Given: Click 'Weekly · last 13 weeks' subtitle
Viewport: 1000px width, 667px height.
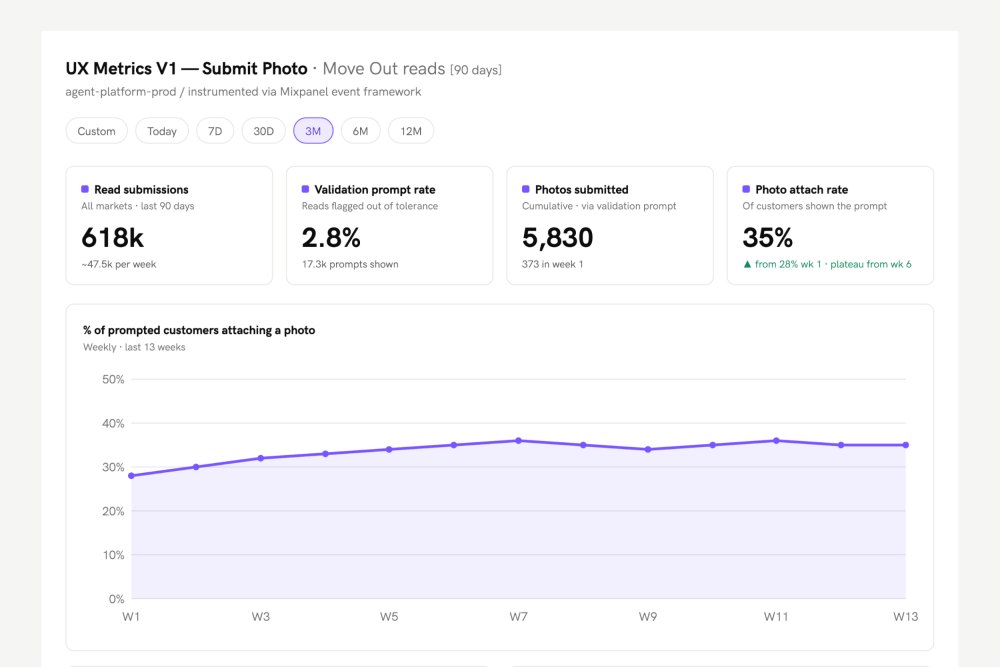Looking at the screenshot, I should pyautogui.click(x=134, y=347).
